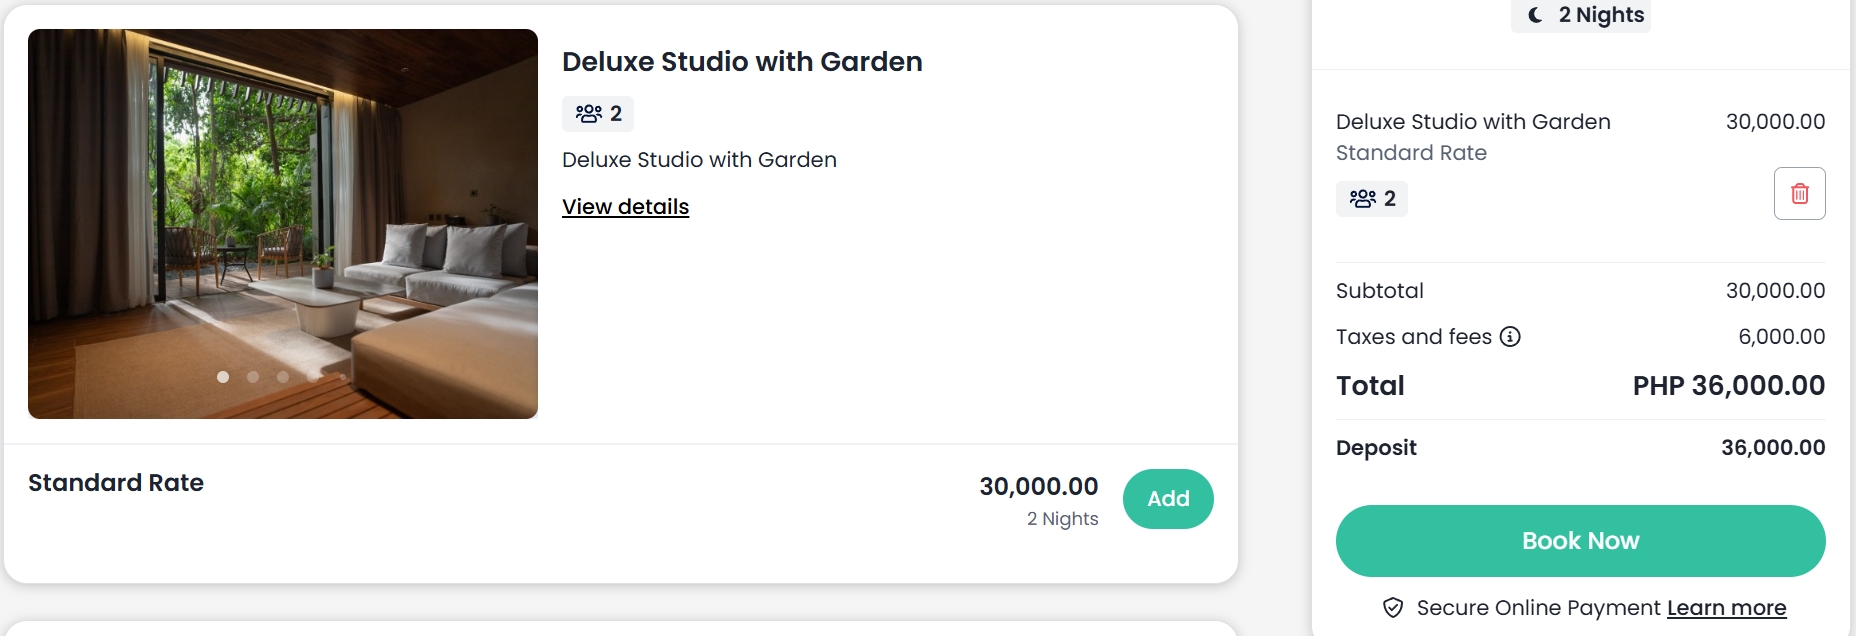Click the Taxes and fees info icon
Viewport: 1856px width, 636px height.
point(1510,337)
